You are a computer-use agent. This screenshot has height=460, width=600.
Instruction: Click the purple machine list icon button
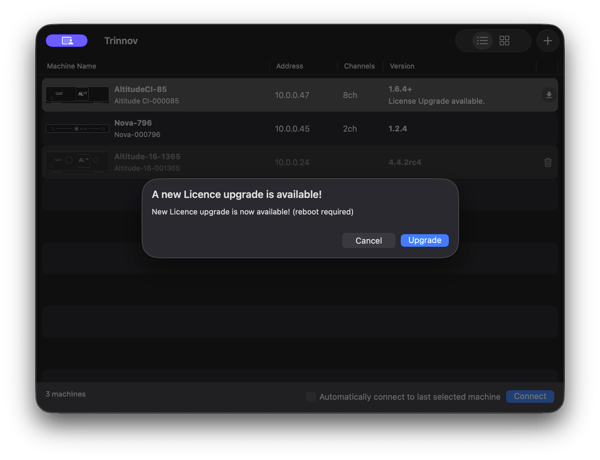tap(67, 41)
